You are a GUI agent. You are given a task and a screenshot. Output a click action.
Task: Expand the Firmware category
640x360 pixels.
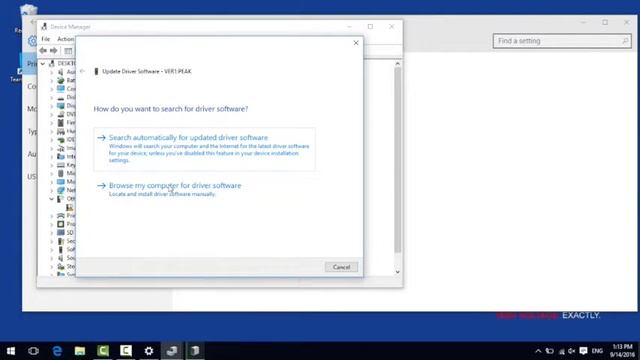pos(52,123)
